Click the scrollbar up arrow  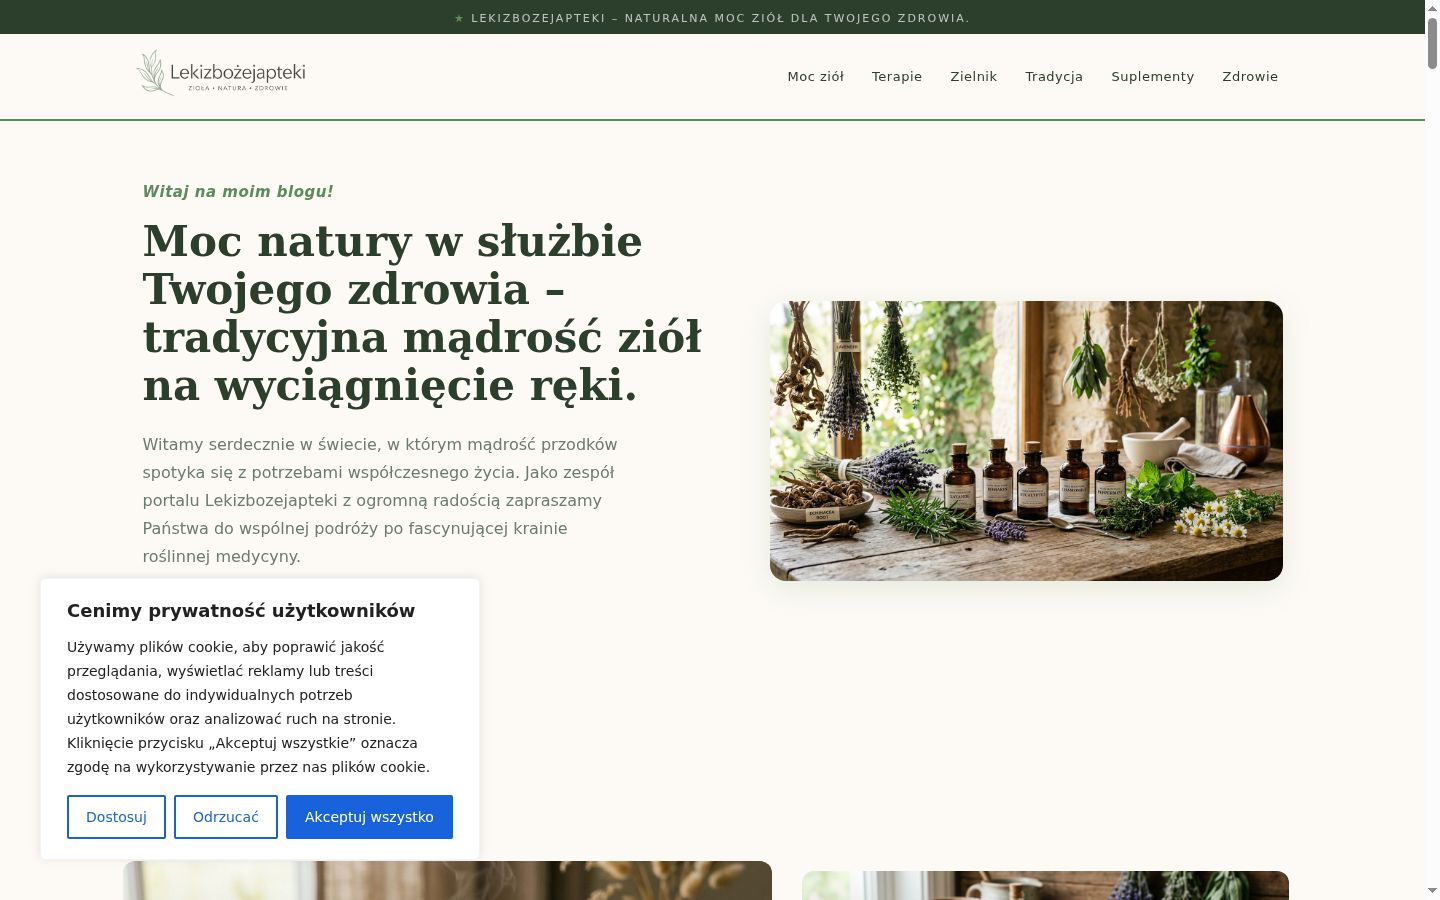click(1432, 9)
